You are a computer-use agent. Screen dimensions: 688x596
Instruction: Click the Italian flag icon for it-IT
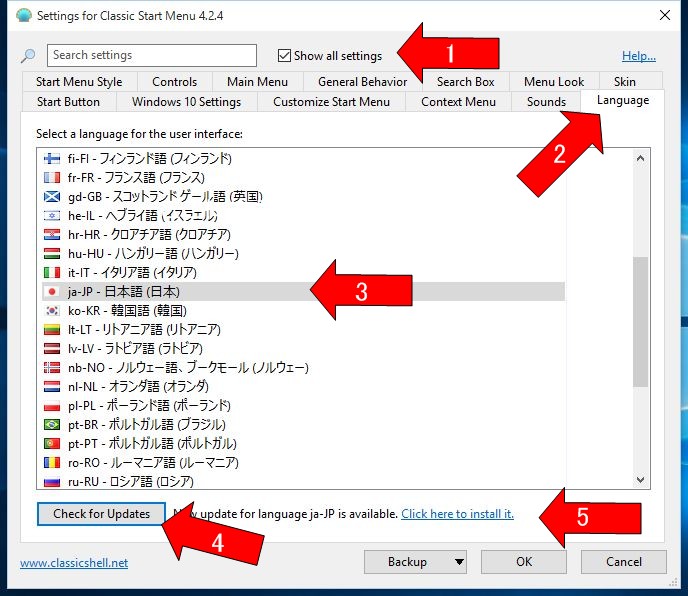point(52,273)
